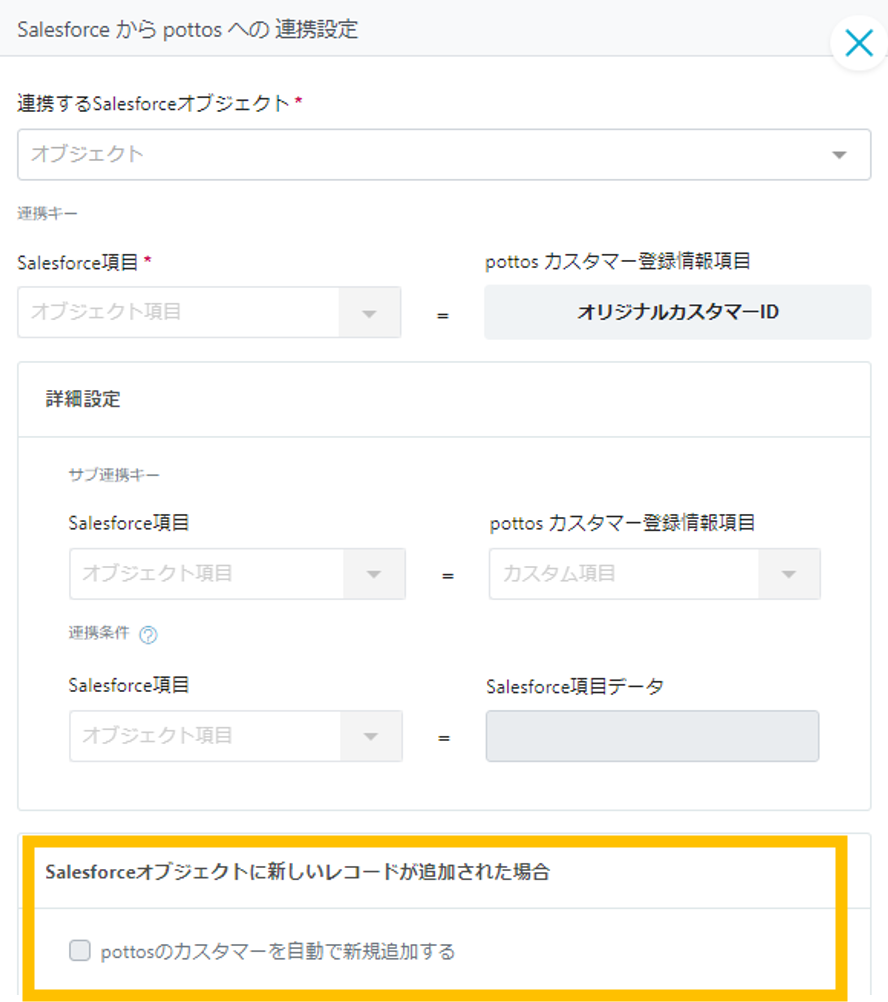
Task: Click the サブ連携キー label
Action: tap(114, 475)
